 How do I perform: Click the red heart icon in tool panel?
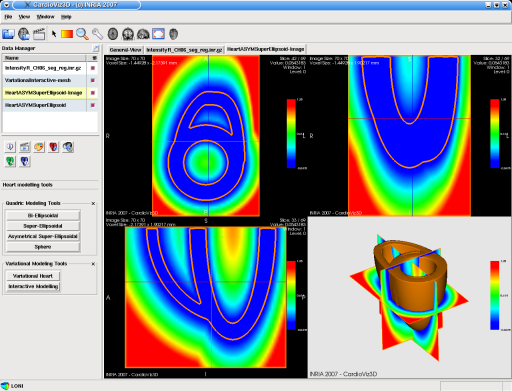[x=53, y=147]
